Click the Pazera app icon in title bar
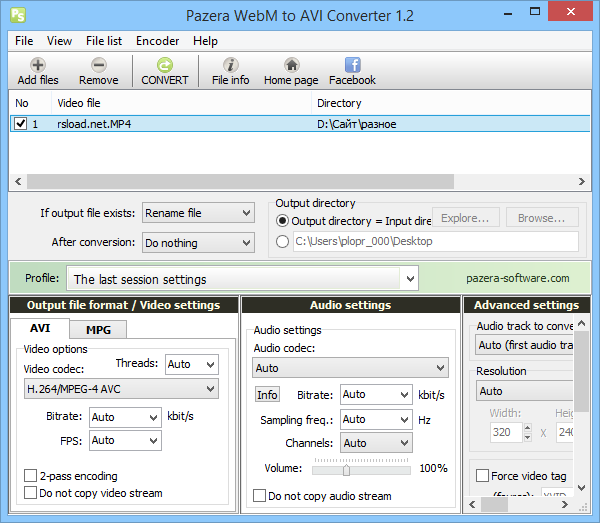 pyautogui.click(x=18, y=15)
